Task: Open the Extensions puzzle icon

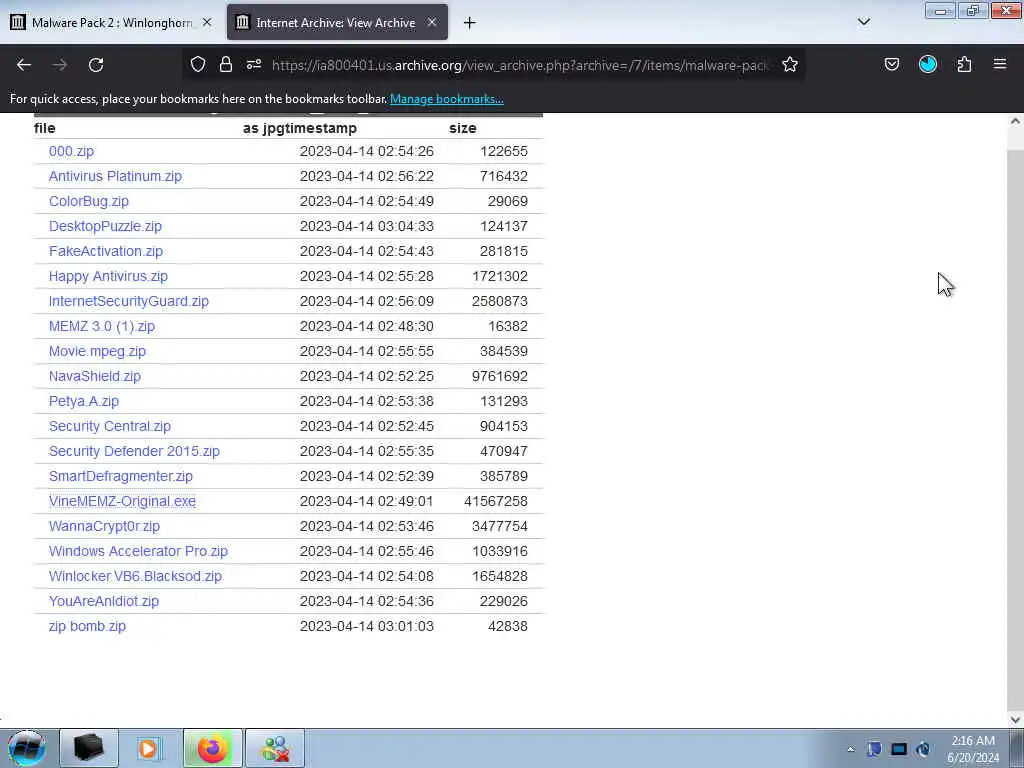Action: point(965,64)
